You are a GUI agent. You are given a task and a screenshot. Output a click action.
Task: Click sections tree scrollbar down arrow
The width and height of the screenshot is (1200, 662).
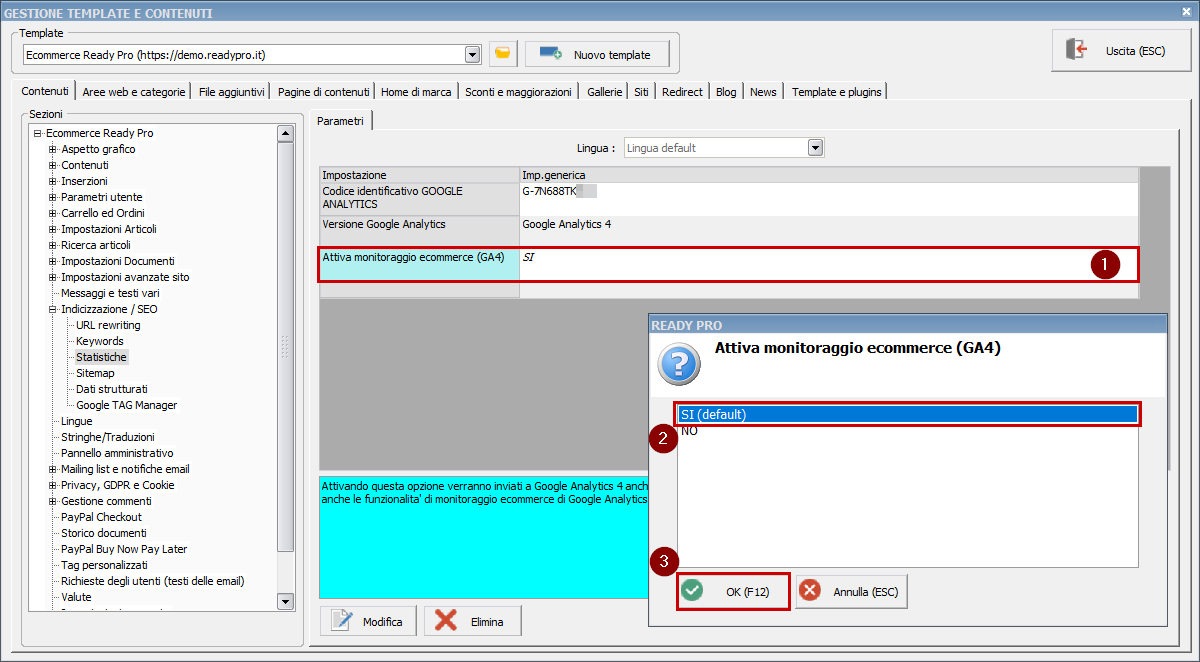(285, 601)
